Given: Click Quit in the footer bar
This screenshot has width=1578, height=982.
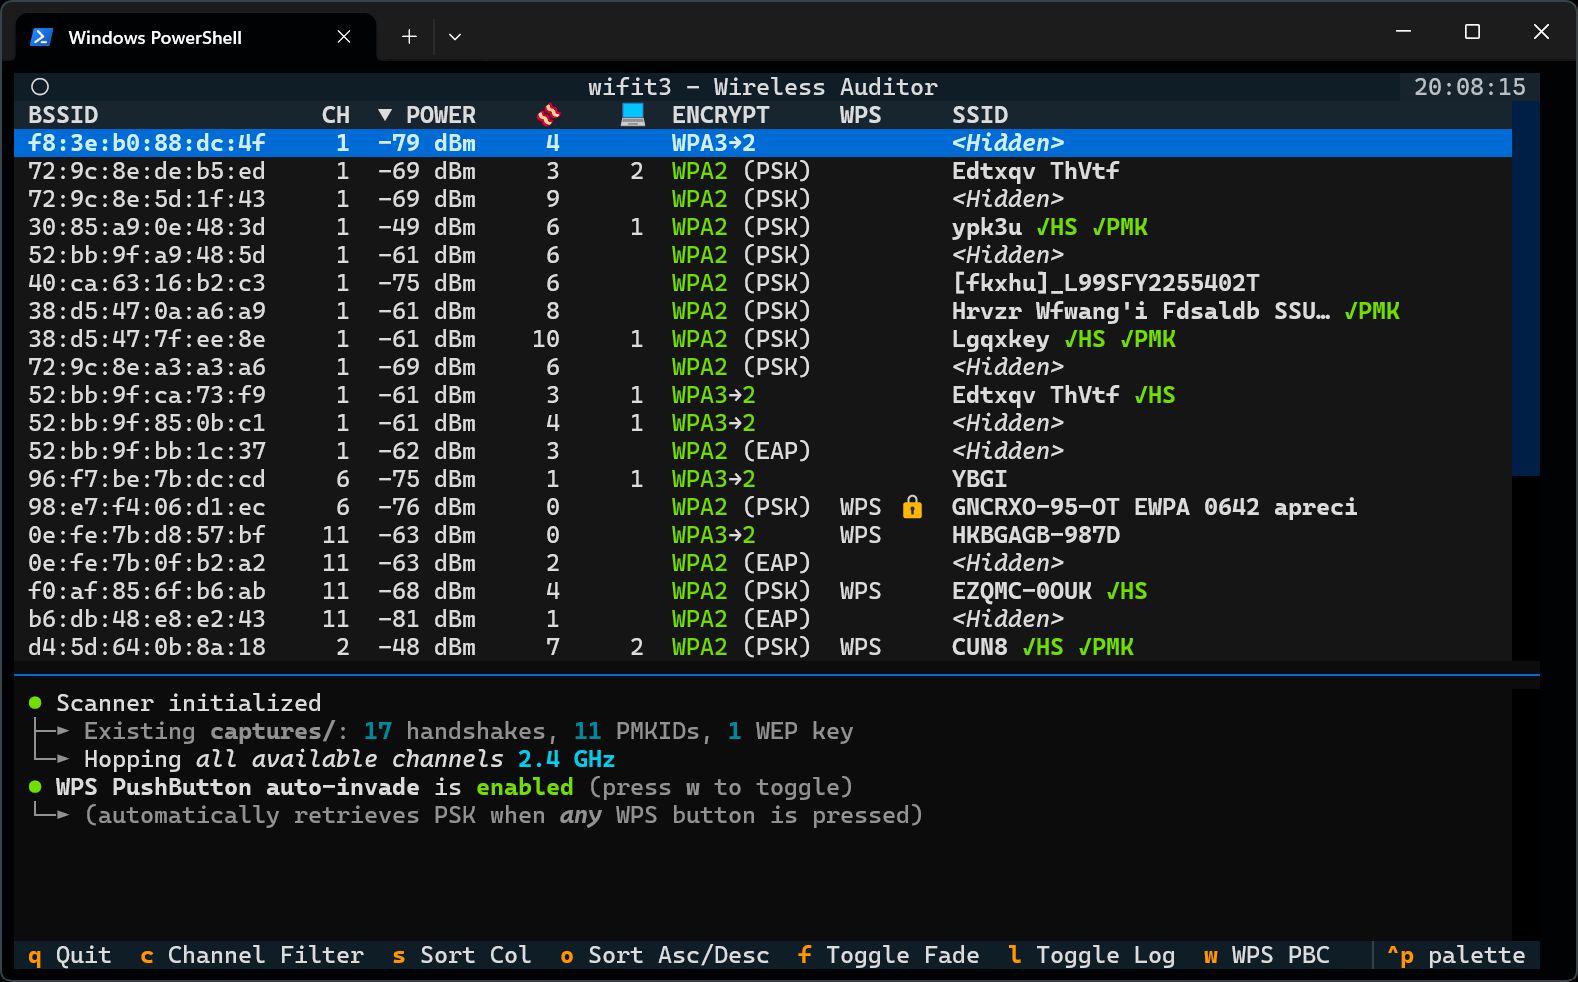Looking at the screenshot, I should (69, 955).
